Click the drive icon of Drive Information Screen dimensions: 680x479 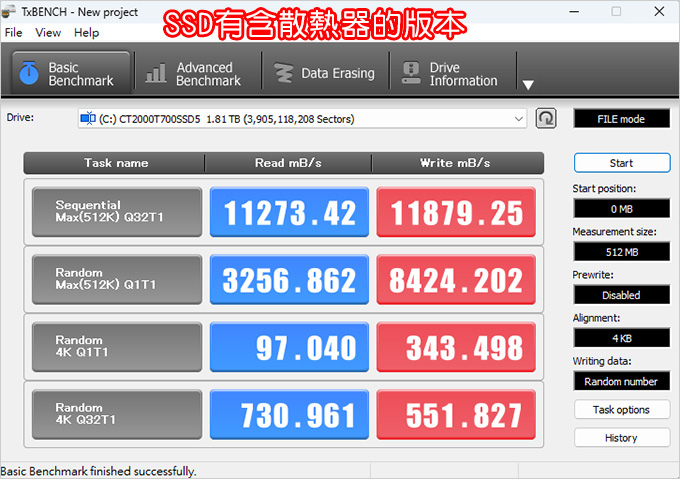tap(410, 73)
